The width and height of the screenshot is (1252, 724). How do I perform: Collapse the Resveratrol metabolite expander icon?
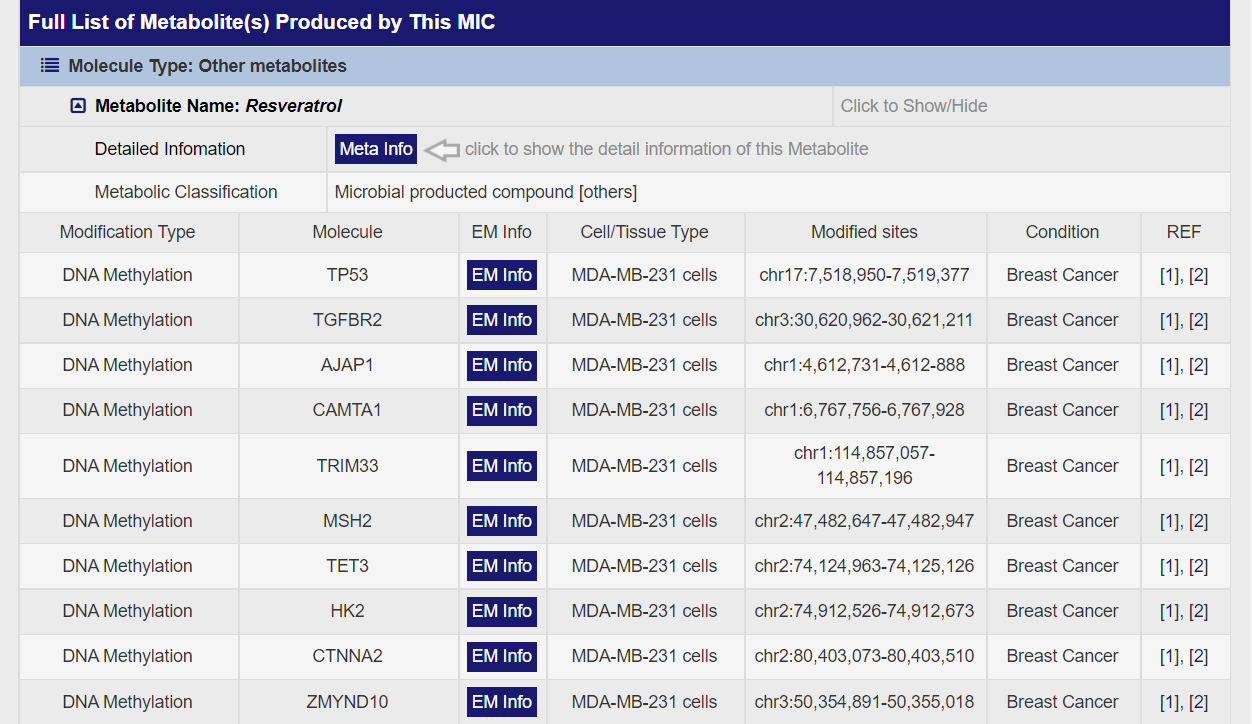click(x=78, y=106)
